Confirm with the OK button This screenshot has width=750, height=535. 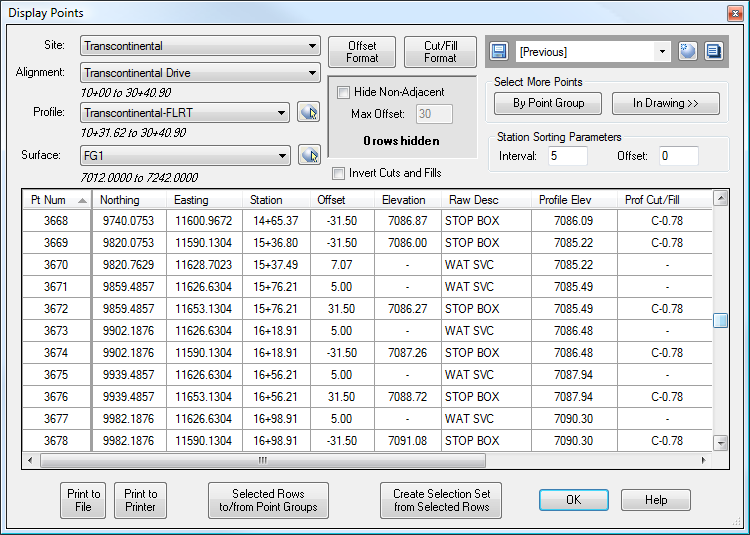(x=574, y=500)
